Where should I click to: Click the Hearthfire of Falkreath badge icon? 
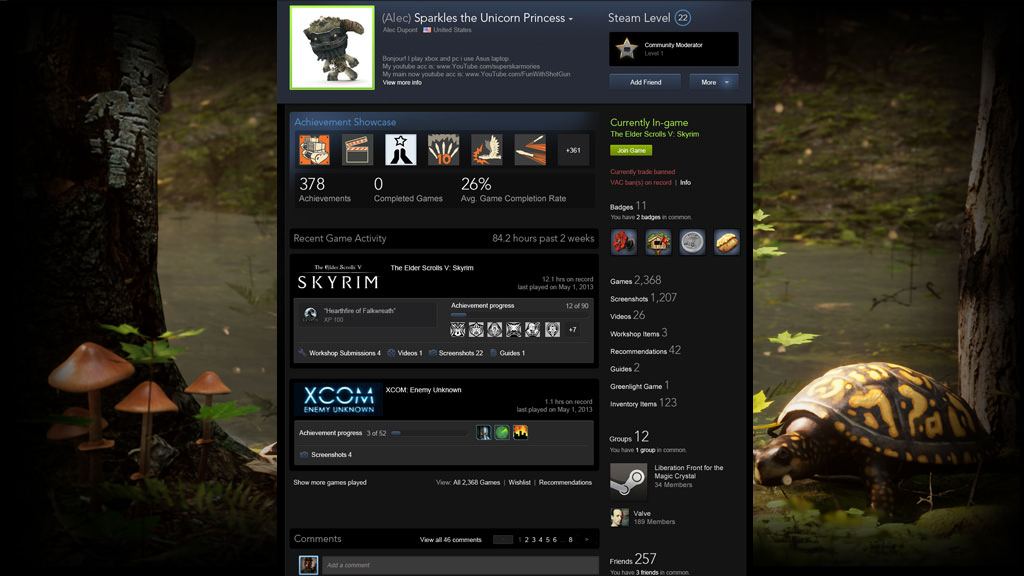point(310,315)
